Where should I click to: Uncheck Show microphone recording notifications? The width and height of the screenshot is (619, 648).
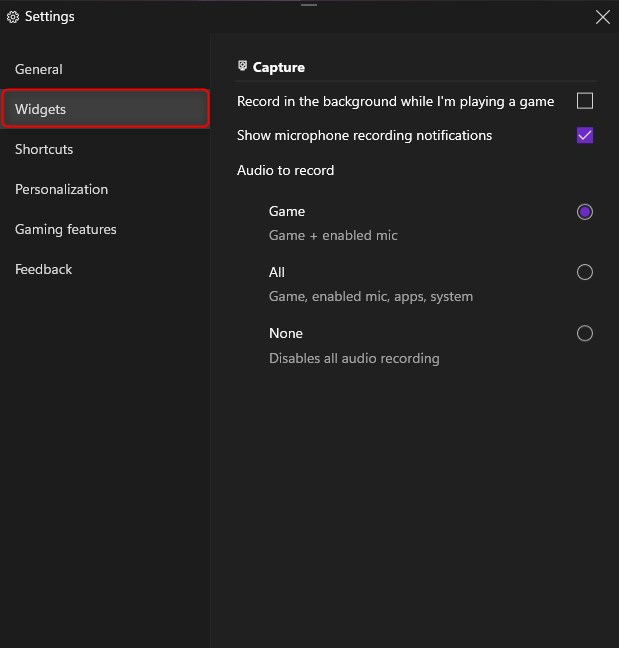(585, 135)
